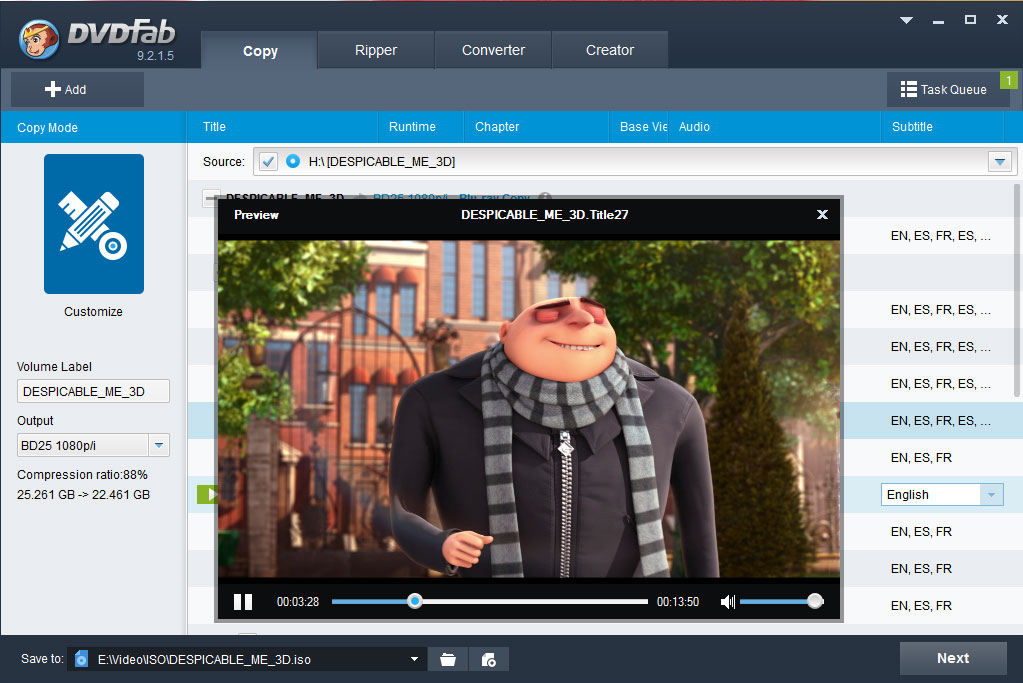
Task: Click the preview total time 00:13:50
Action: tap(678, 601)
